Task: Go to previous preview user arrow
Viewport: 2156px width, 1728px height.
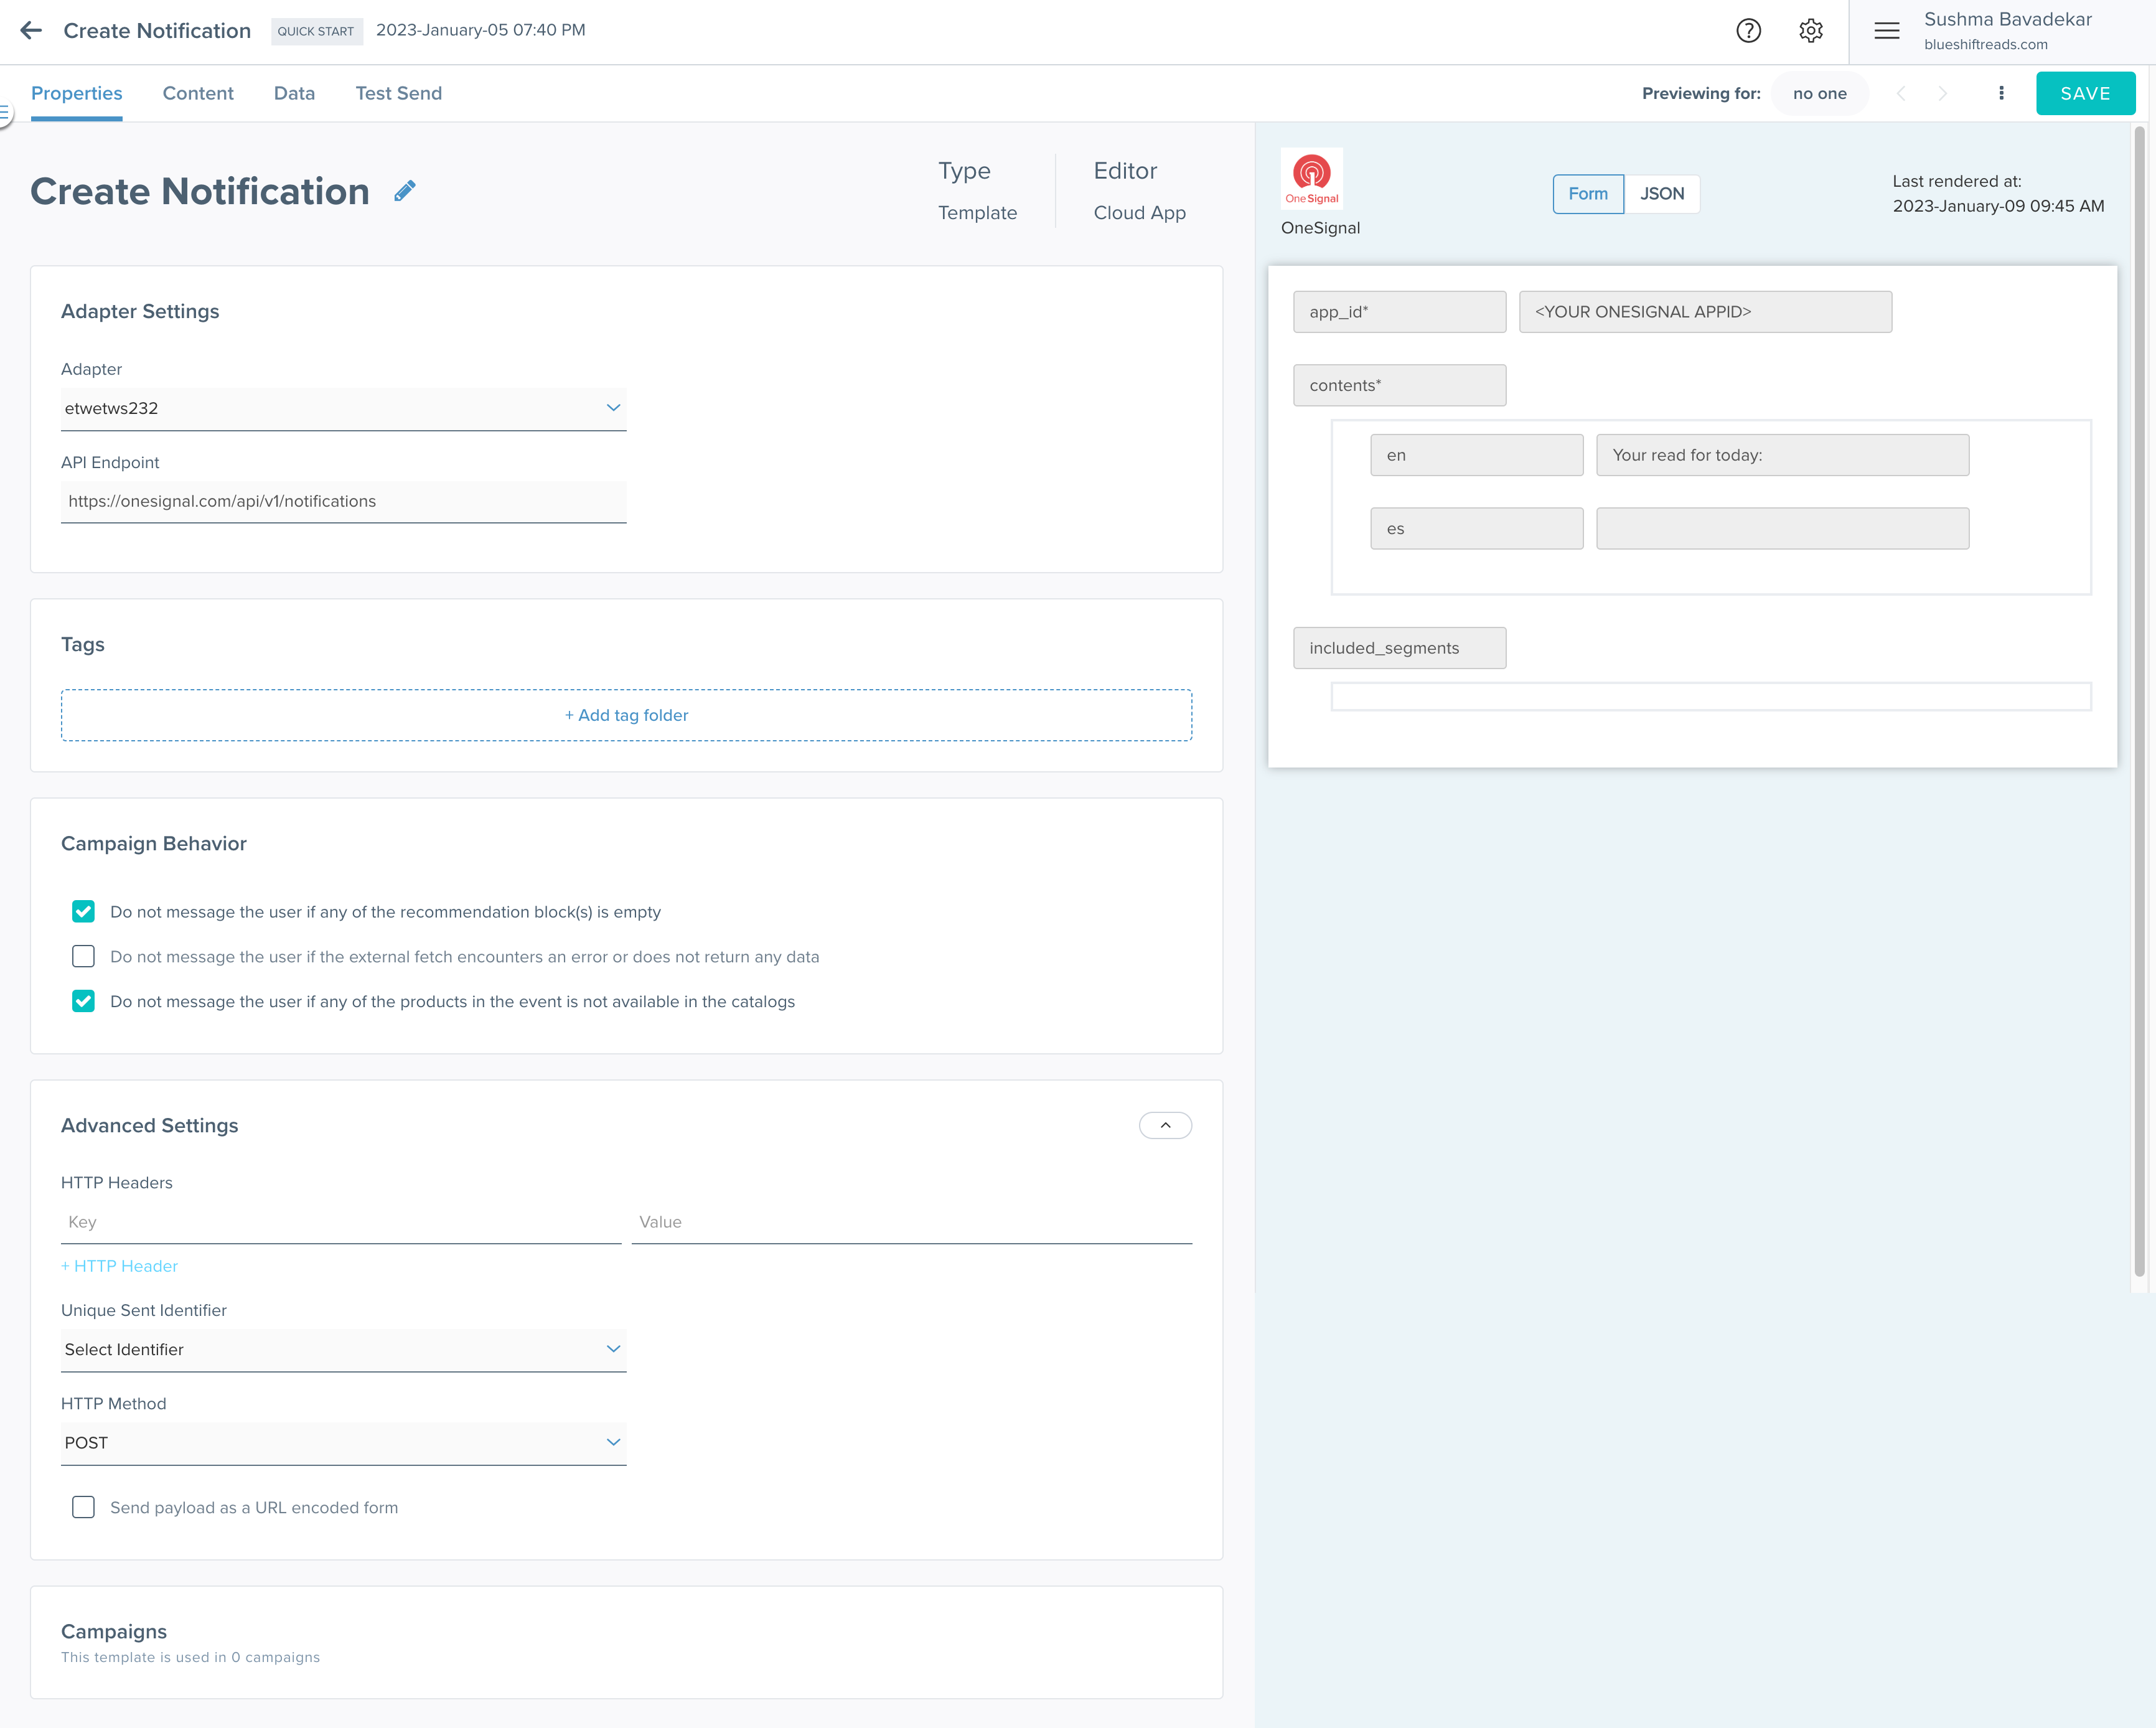Action: [1901, 93]
